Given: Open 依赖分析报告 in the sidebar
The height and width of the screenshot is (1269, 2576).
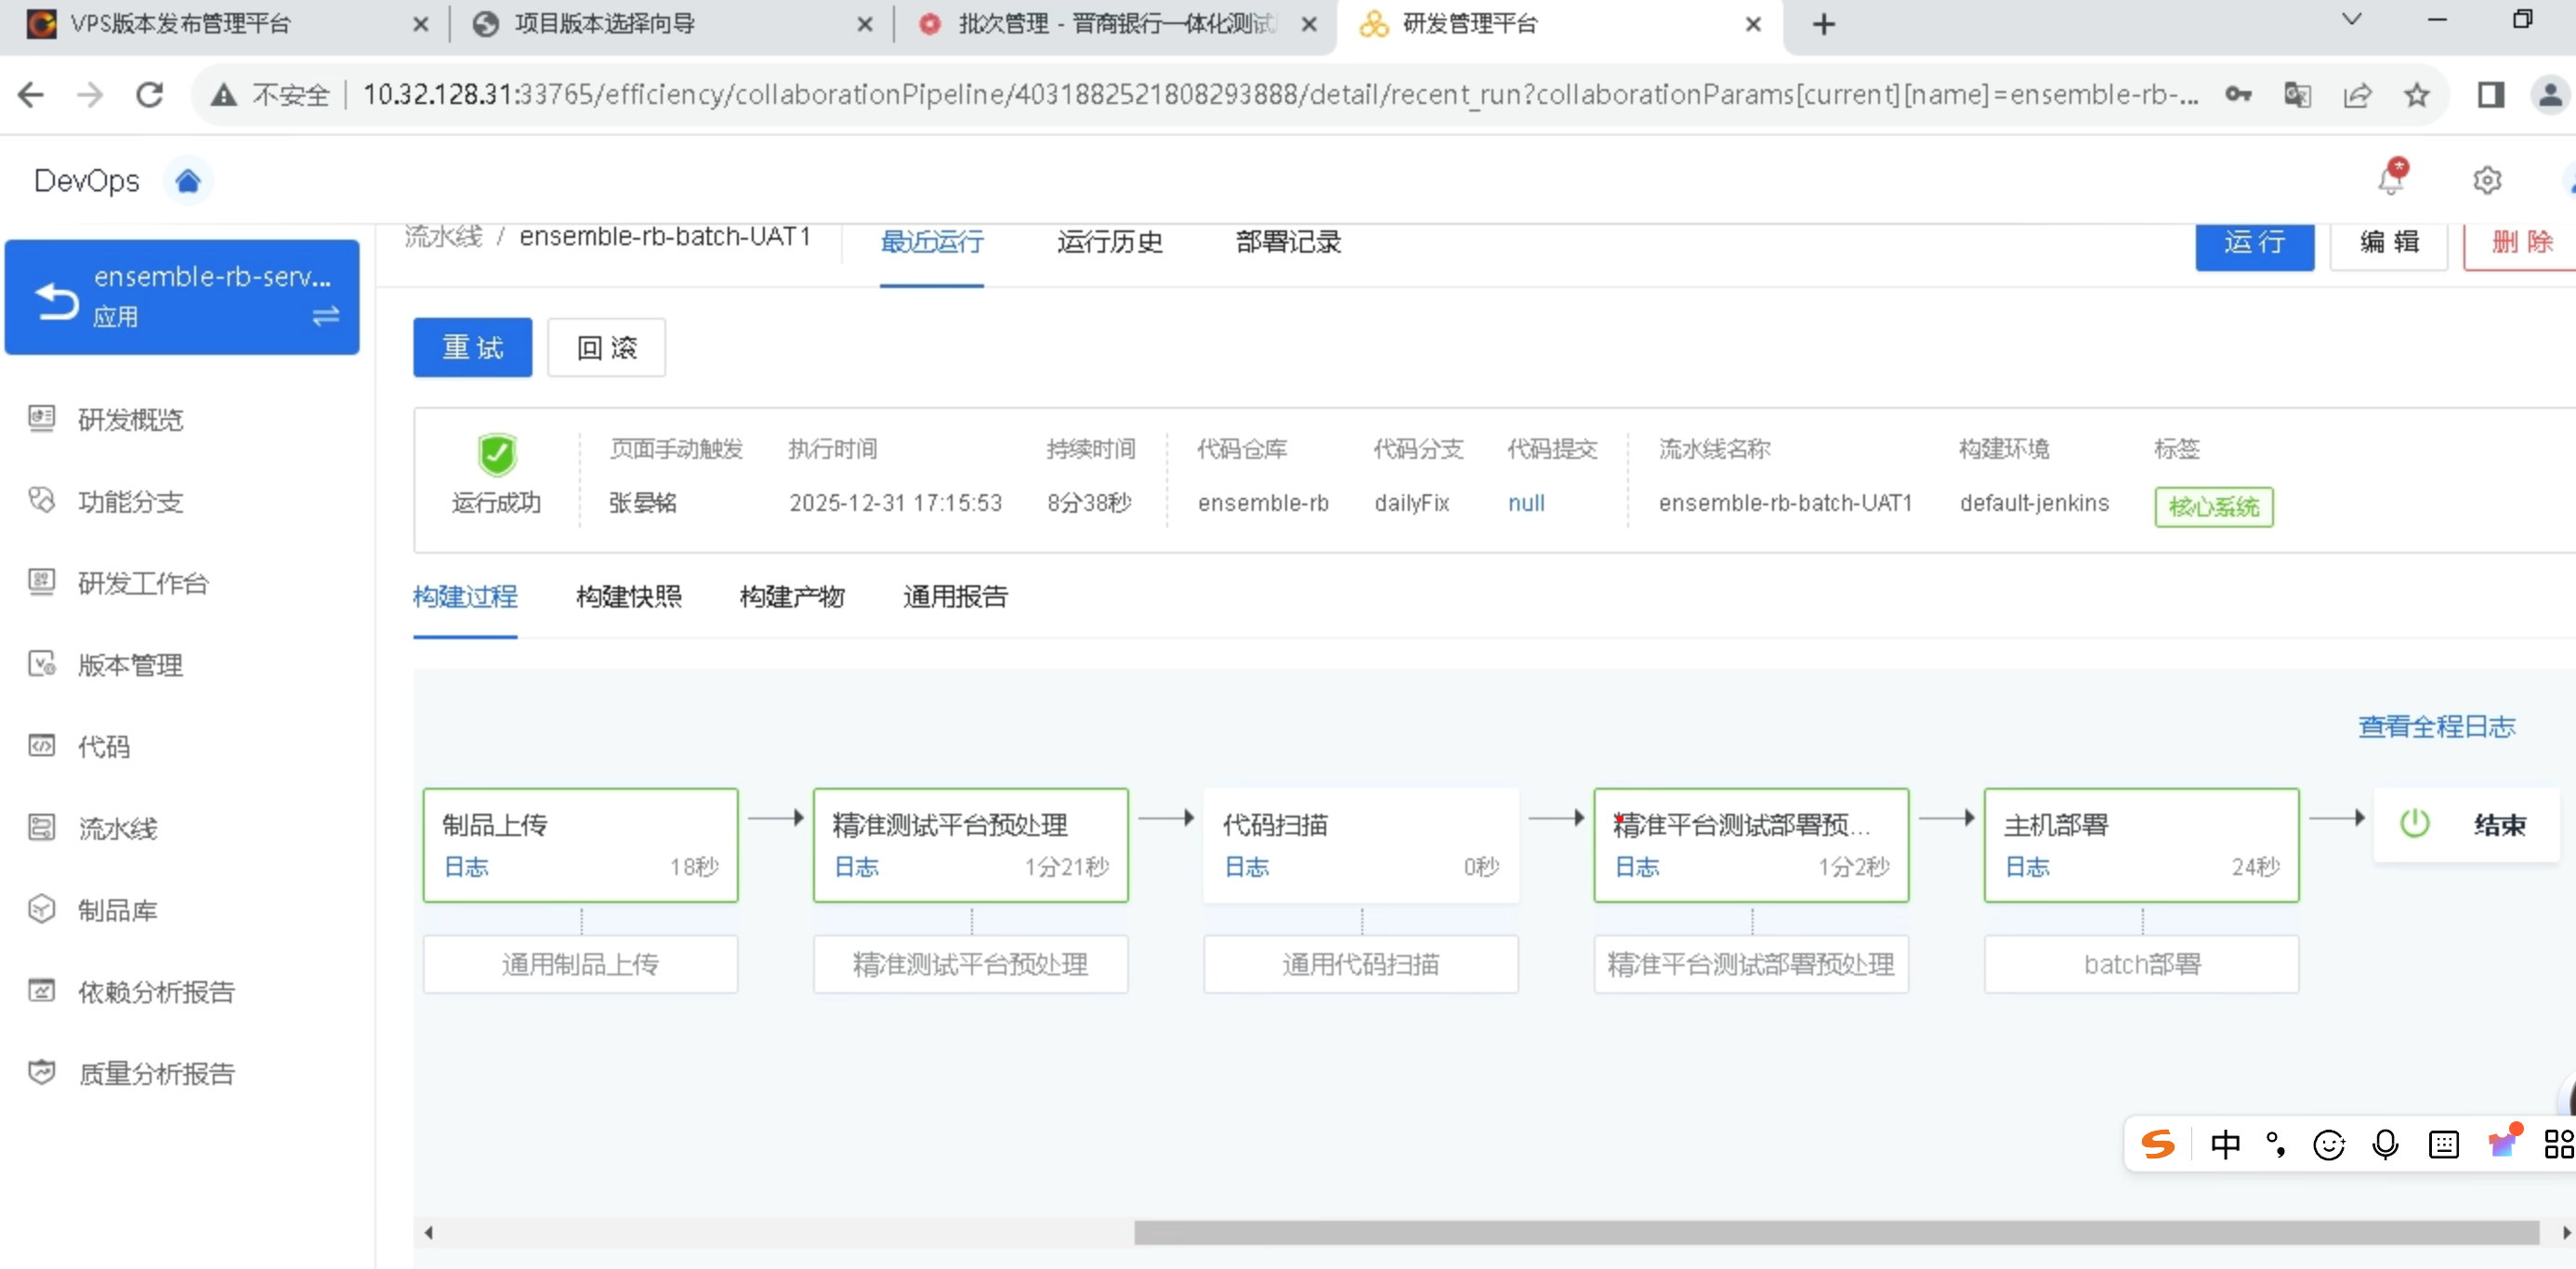Looking at the screenshot, I should coord(156,992).
